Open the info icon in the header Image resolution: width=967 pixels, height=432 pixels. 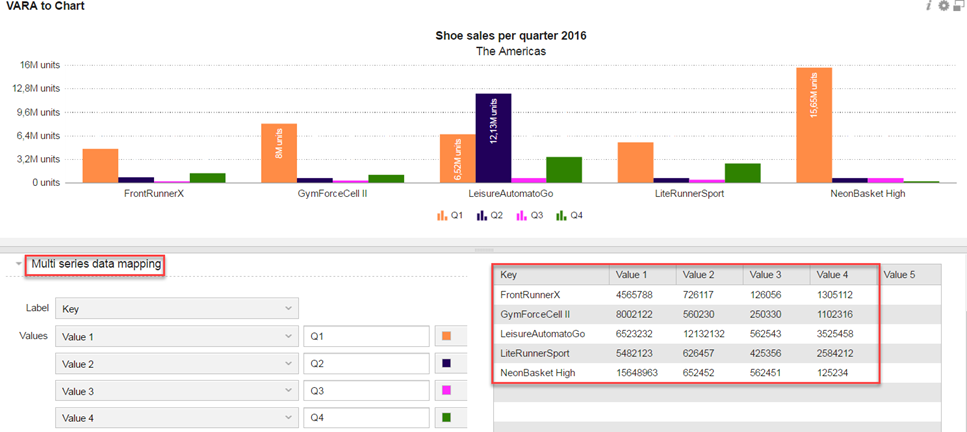click(x=929, y=6)
